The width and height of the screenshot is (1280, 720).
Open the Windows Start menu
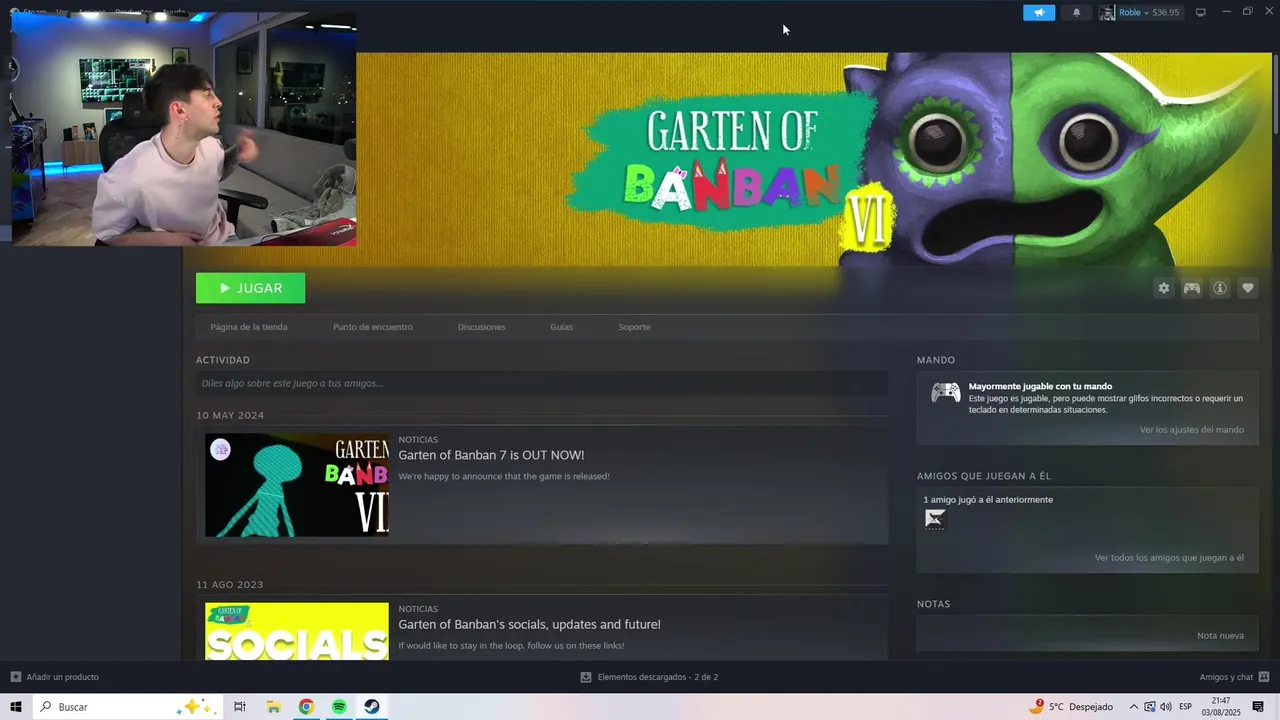(16, 707)
